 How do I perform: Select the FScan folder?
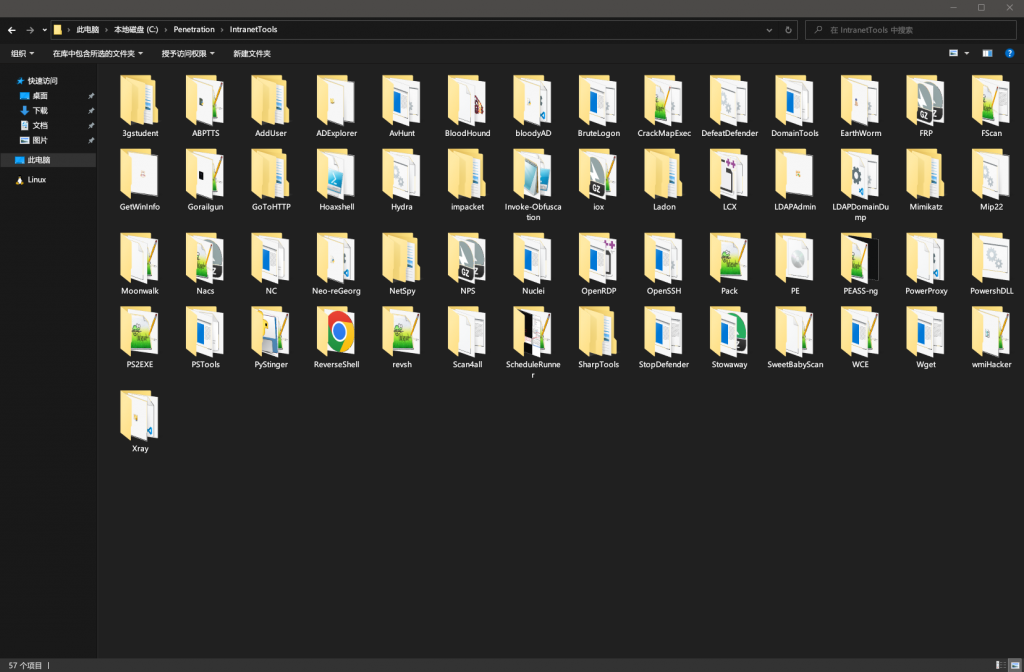(991, 106)
